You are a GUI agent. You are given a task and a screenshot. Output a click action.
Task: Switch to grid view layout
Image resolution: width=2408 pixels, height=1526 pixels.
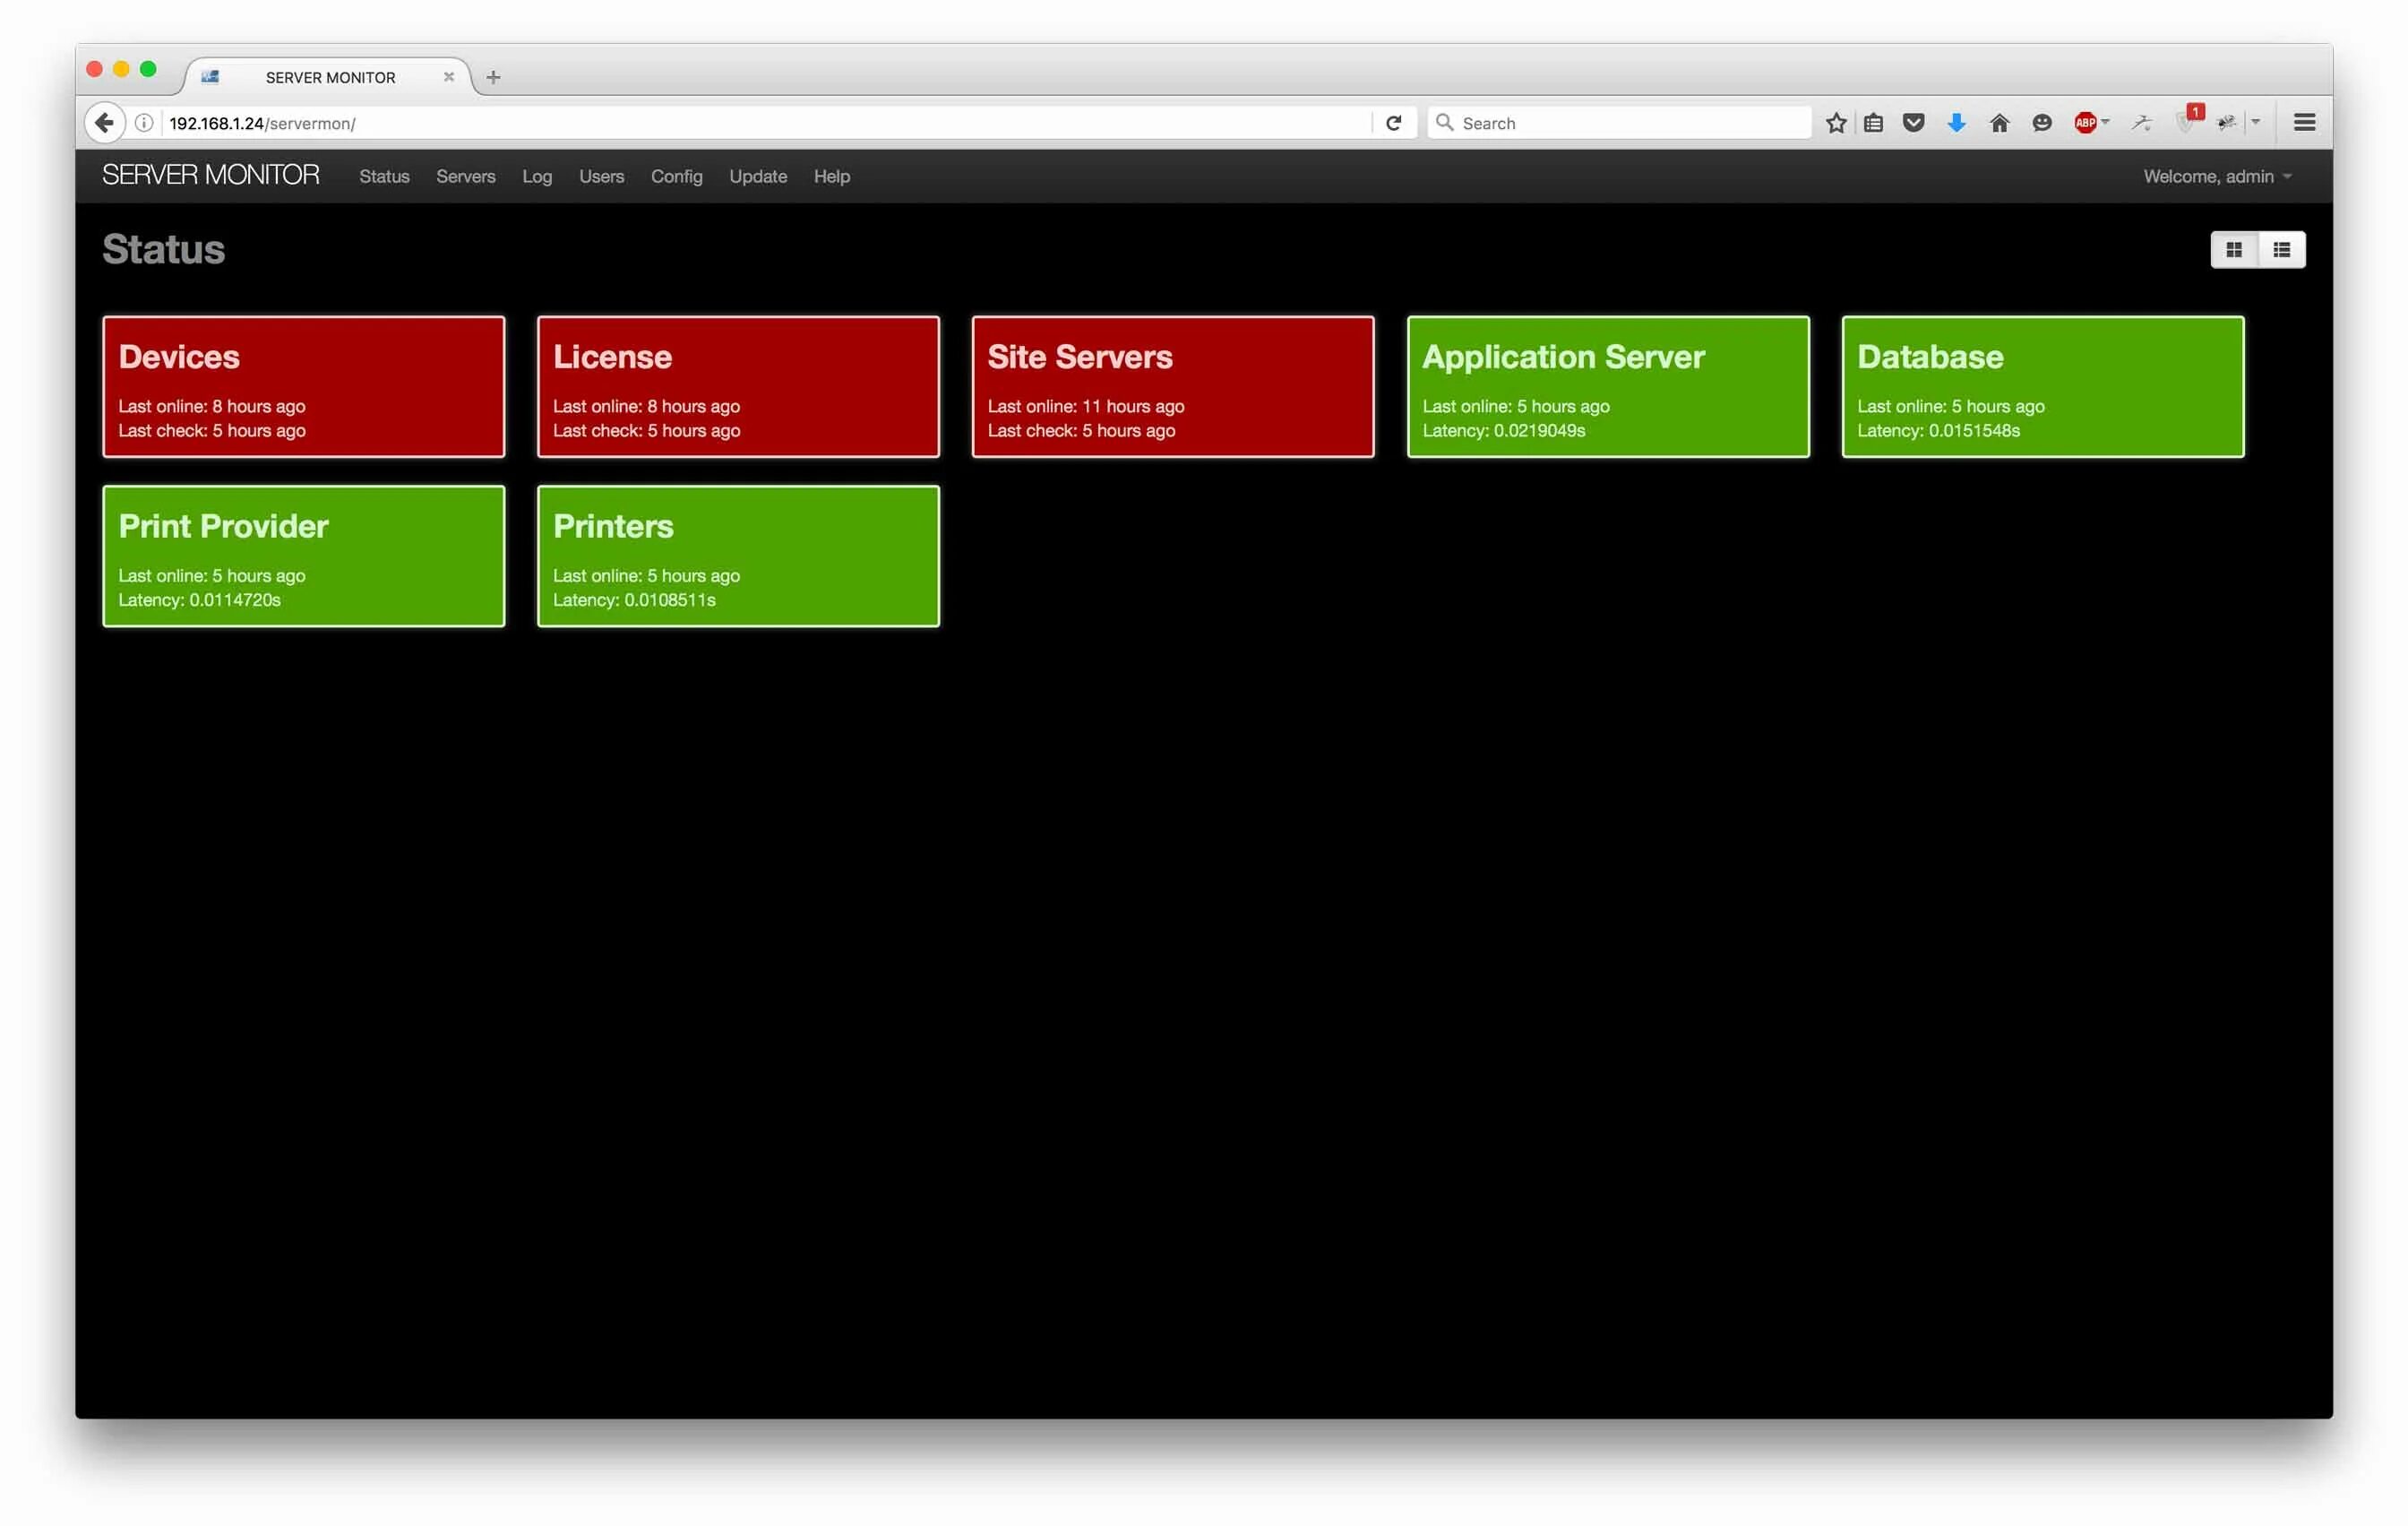pyautogui.click(x=2233, y=250)
